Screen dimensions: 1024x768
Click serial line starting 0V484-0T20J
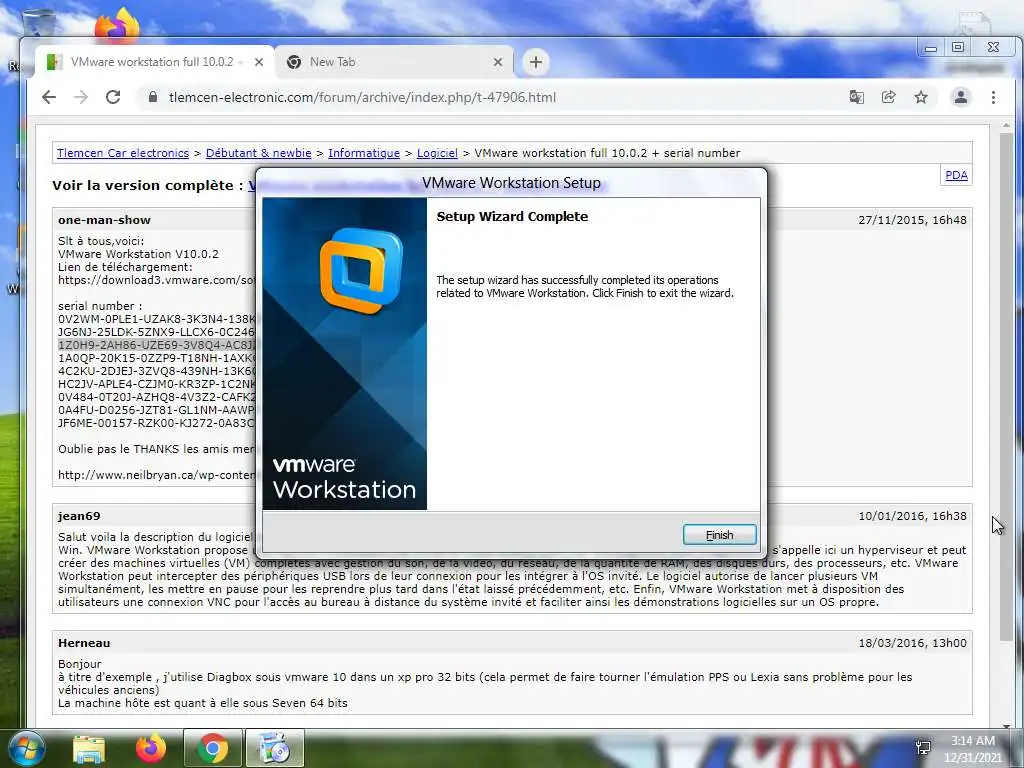click(x=156, y=397)
